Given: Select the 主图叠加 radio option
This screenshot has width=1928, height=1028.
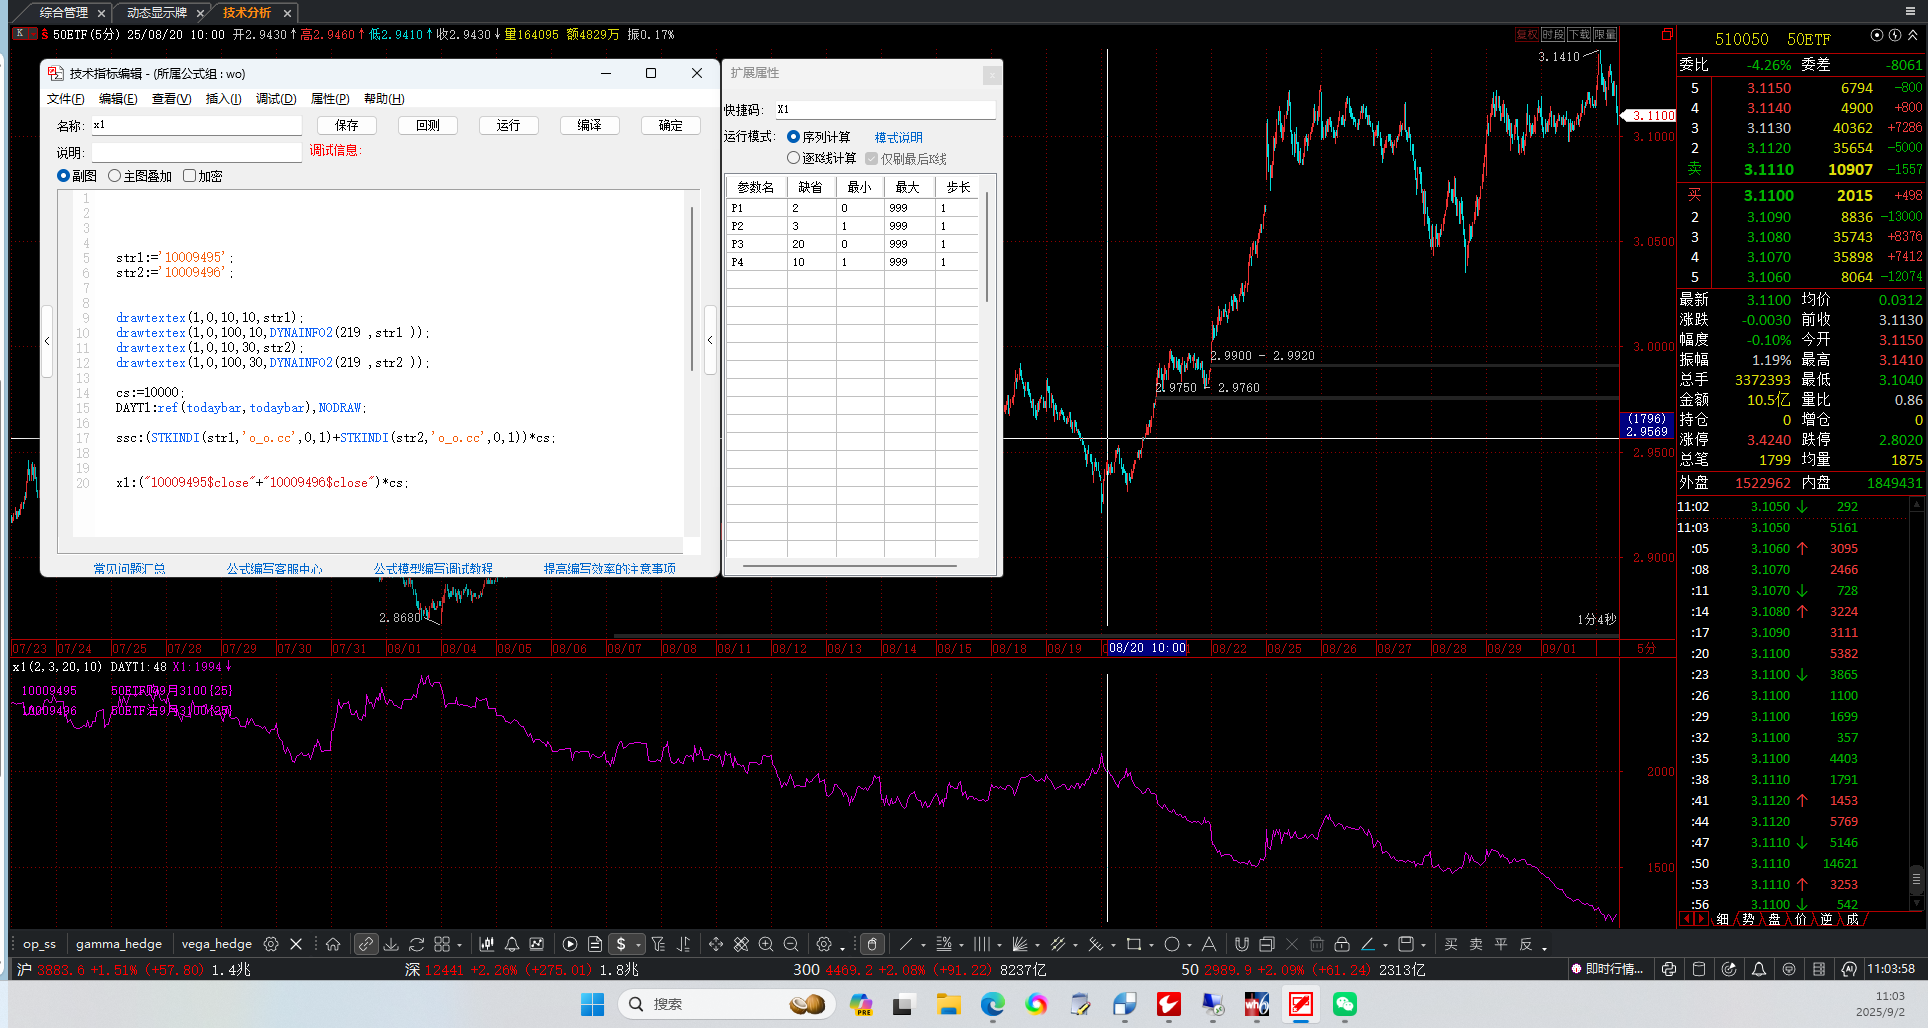Looking at the screenshot, I should pos(115,176).
